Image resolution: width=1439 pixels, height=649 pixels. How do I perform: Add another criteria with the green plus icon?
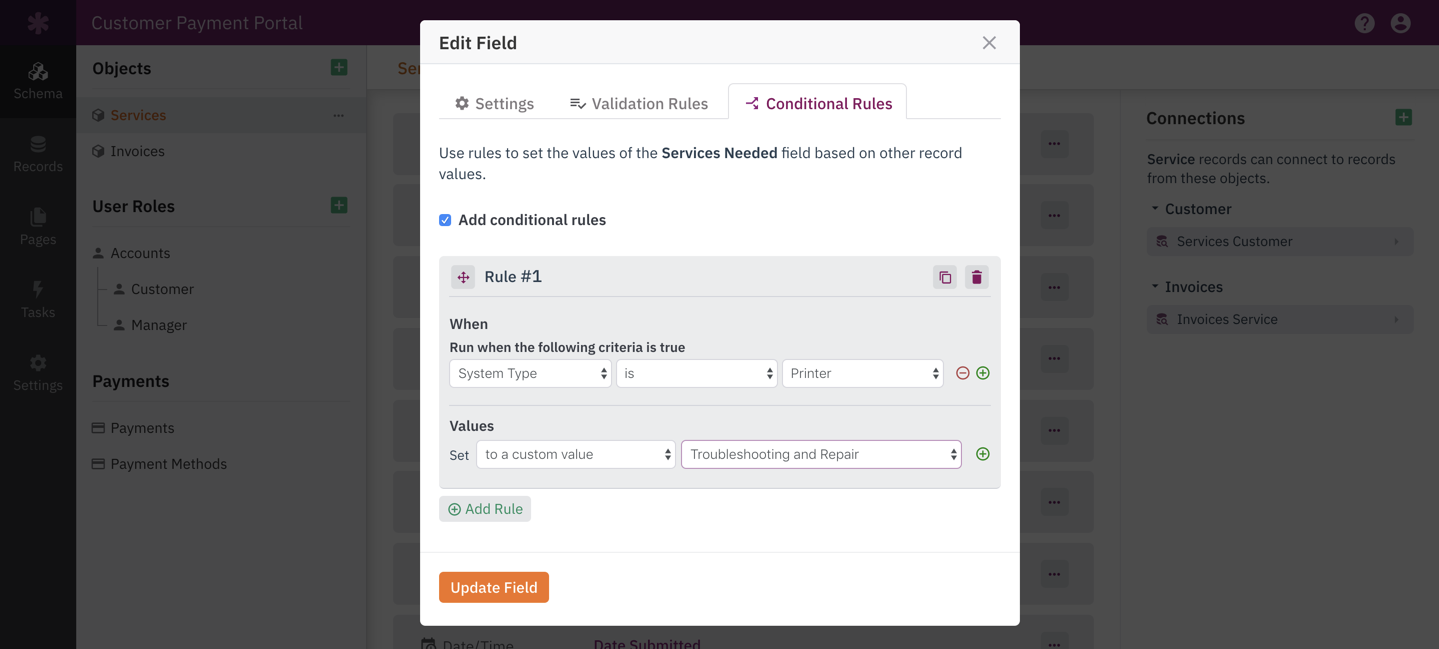pyautogui.click(x=983, y=373)
